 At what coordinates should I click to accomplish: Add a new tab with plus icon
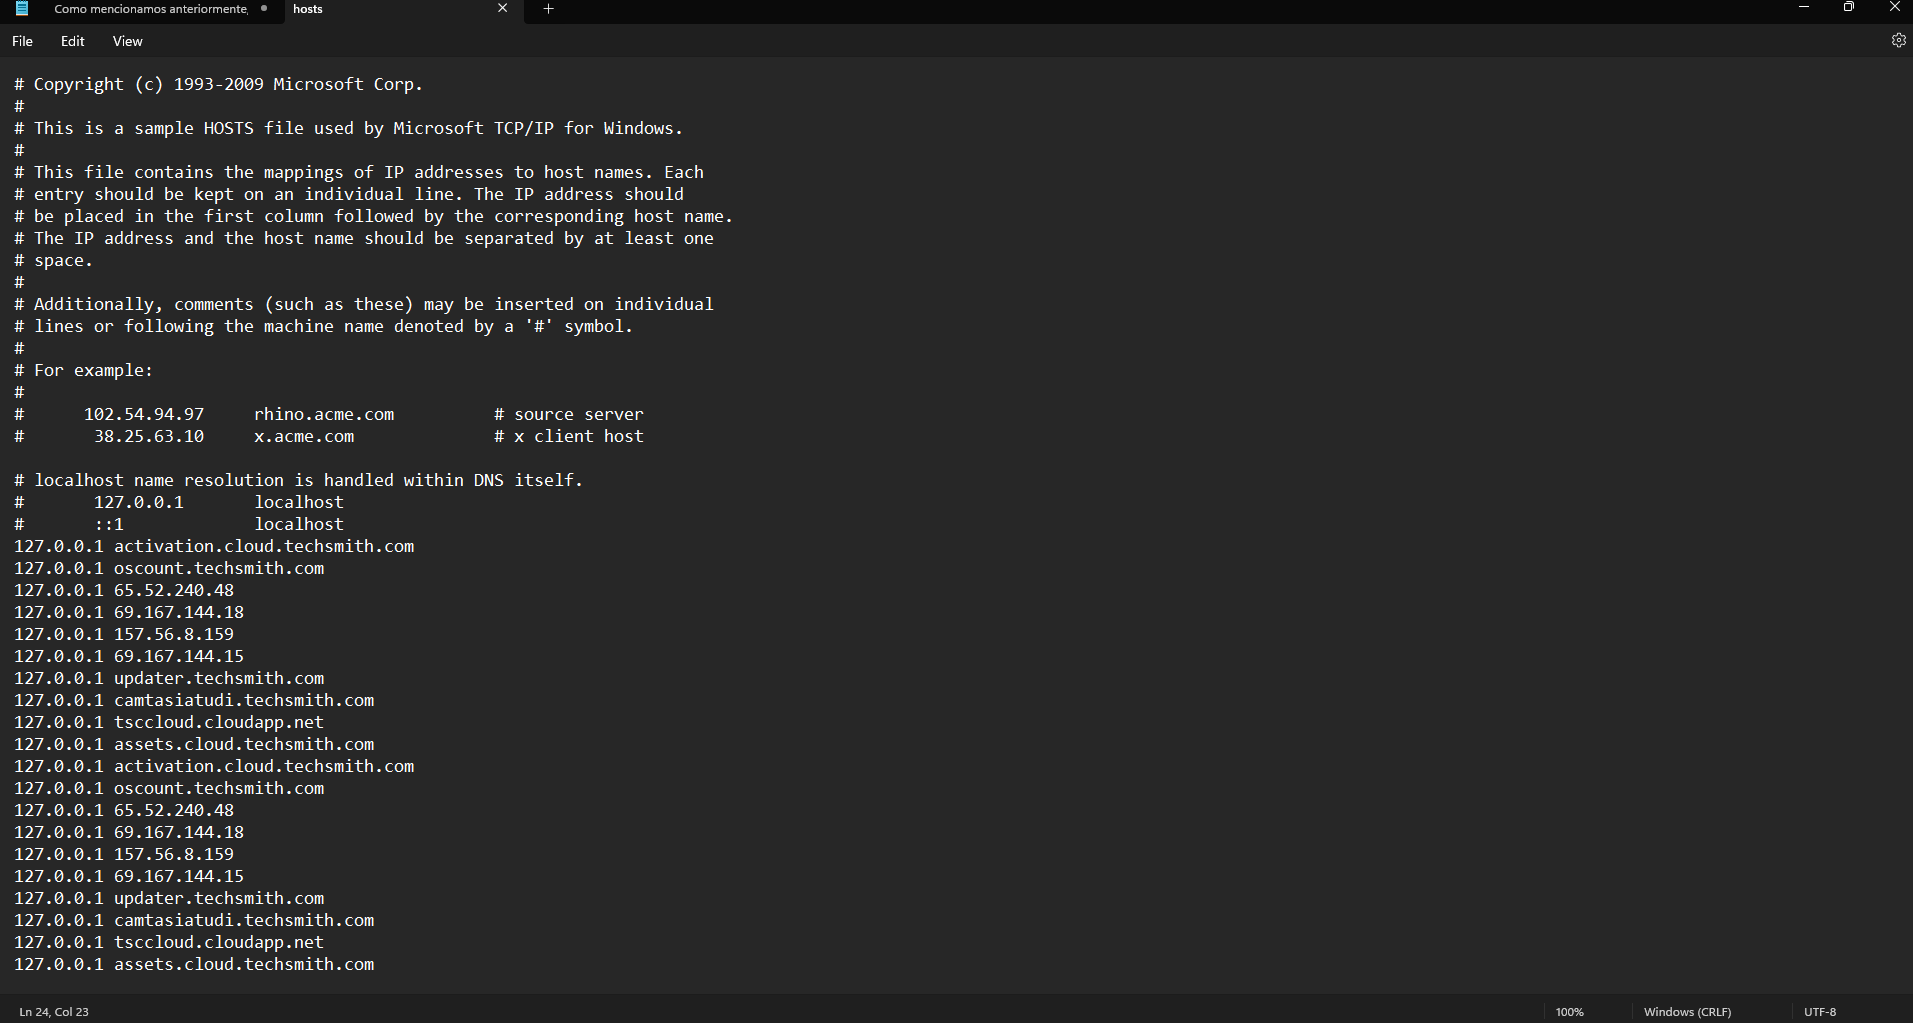coord(548,9)
